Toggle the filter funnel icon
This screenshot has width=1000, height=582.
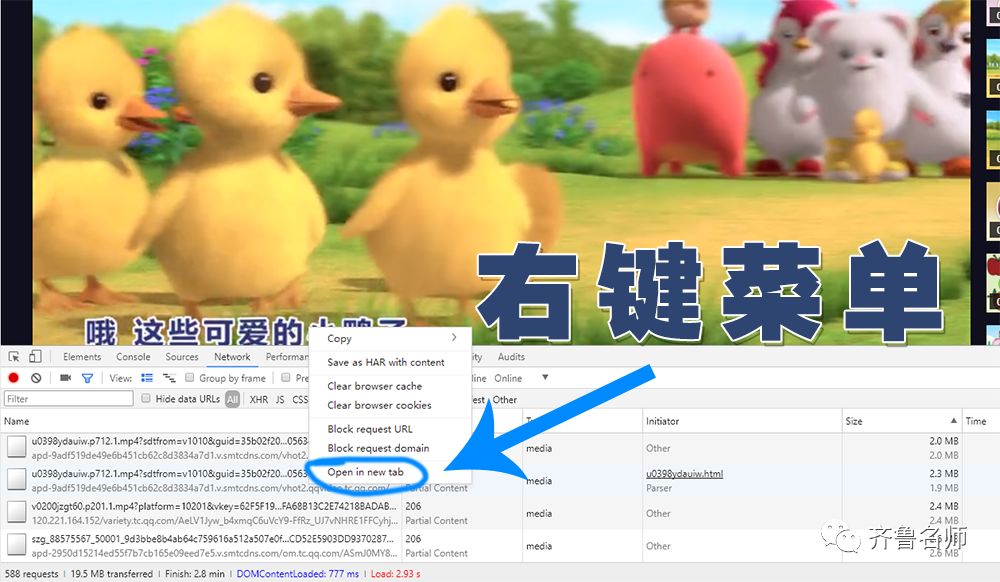(87, 378)
